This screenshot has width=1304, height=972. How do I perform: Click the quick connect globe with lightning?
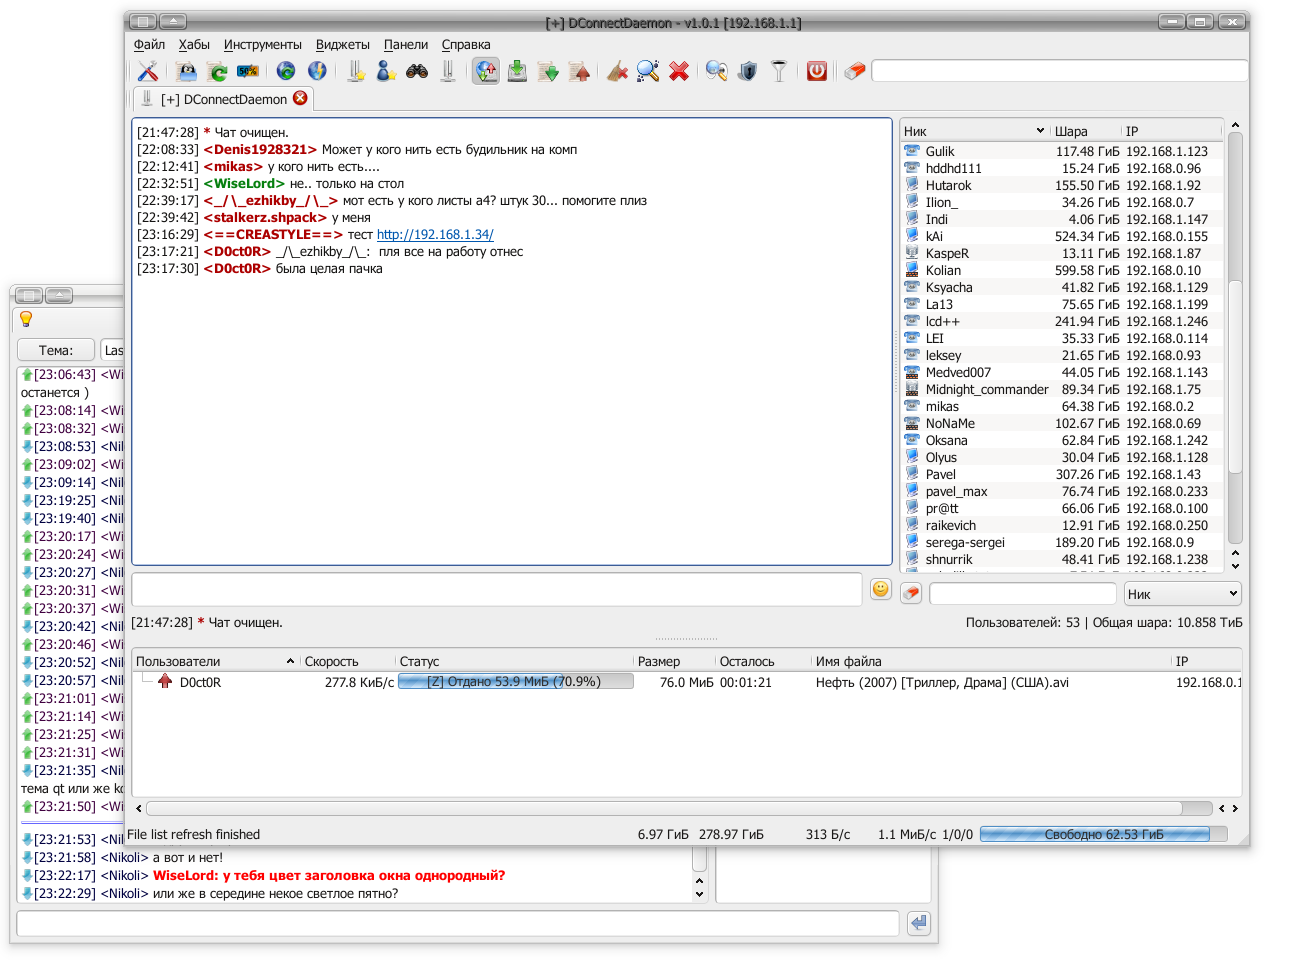coord(317,71)
